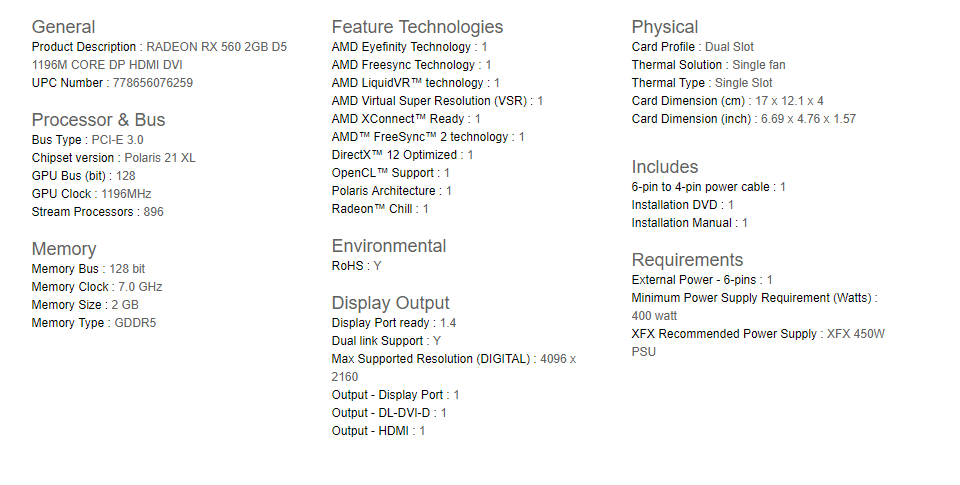Select the Memory Type GDDR5 line
The width and height of the screenshot is (960, 485).
point(93,323)
